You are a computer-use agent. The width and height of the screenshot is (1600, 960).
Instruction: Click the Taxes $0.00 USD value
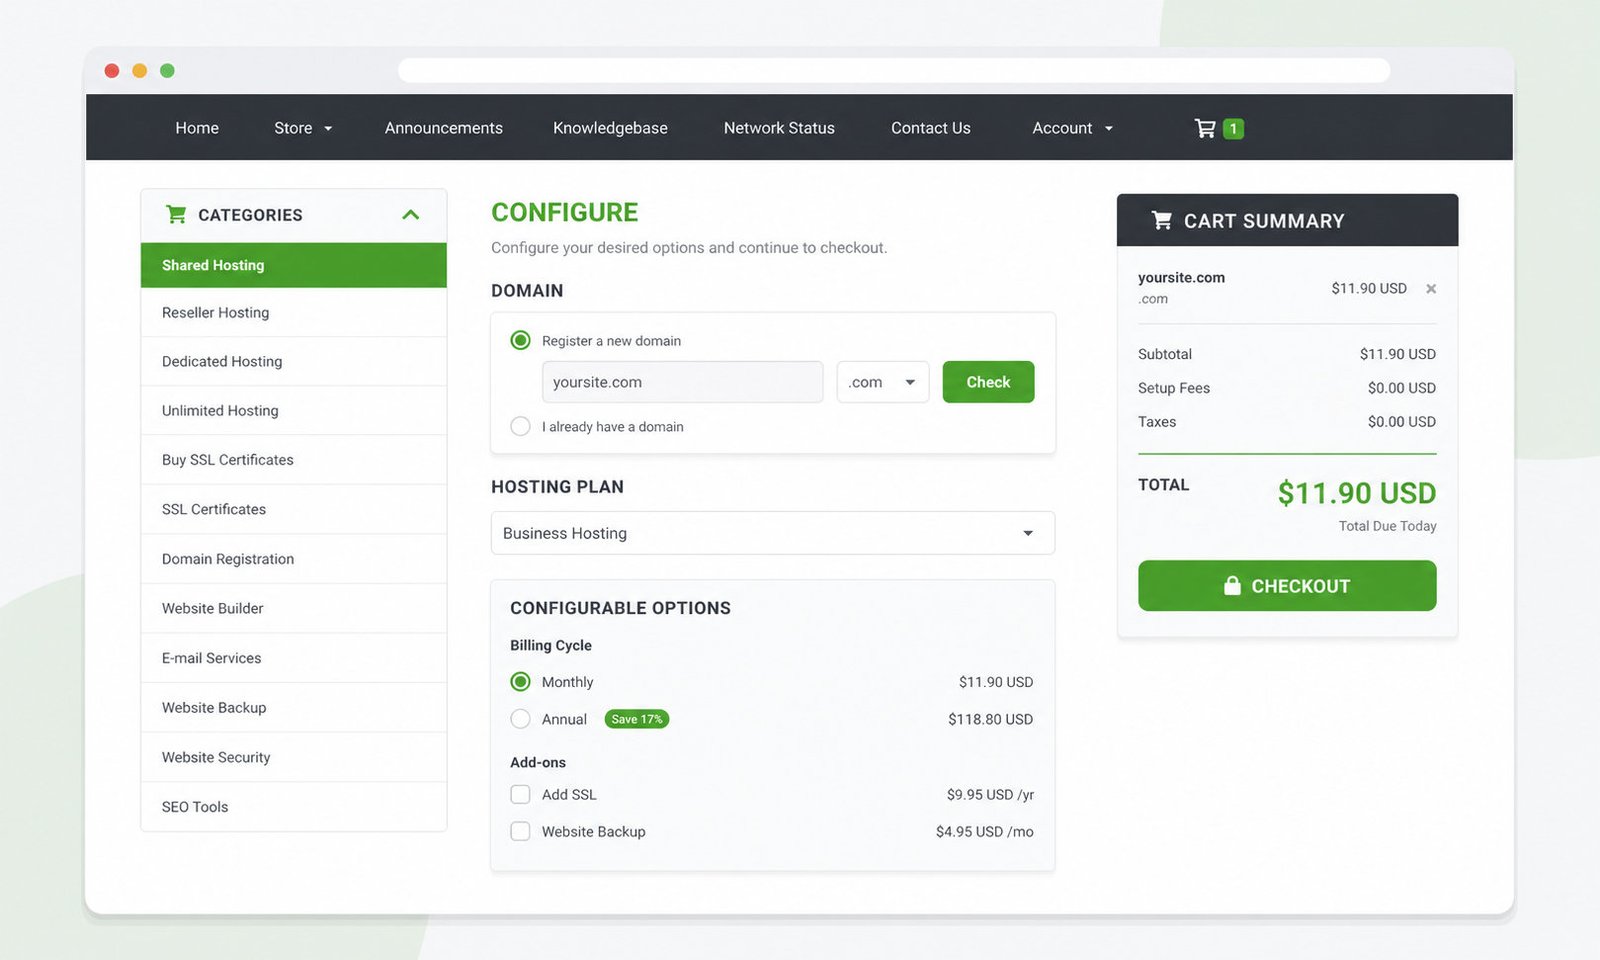1401,422
